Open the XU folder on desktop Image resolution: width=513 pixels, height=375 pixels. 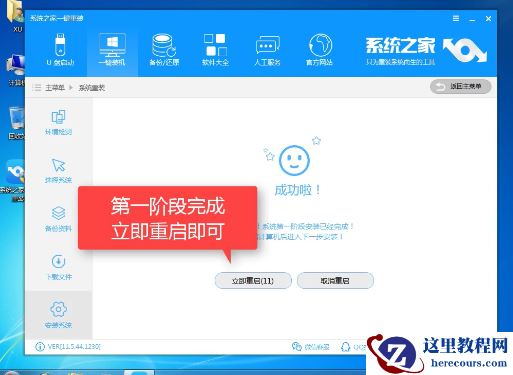16,17
